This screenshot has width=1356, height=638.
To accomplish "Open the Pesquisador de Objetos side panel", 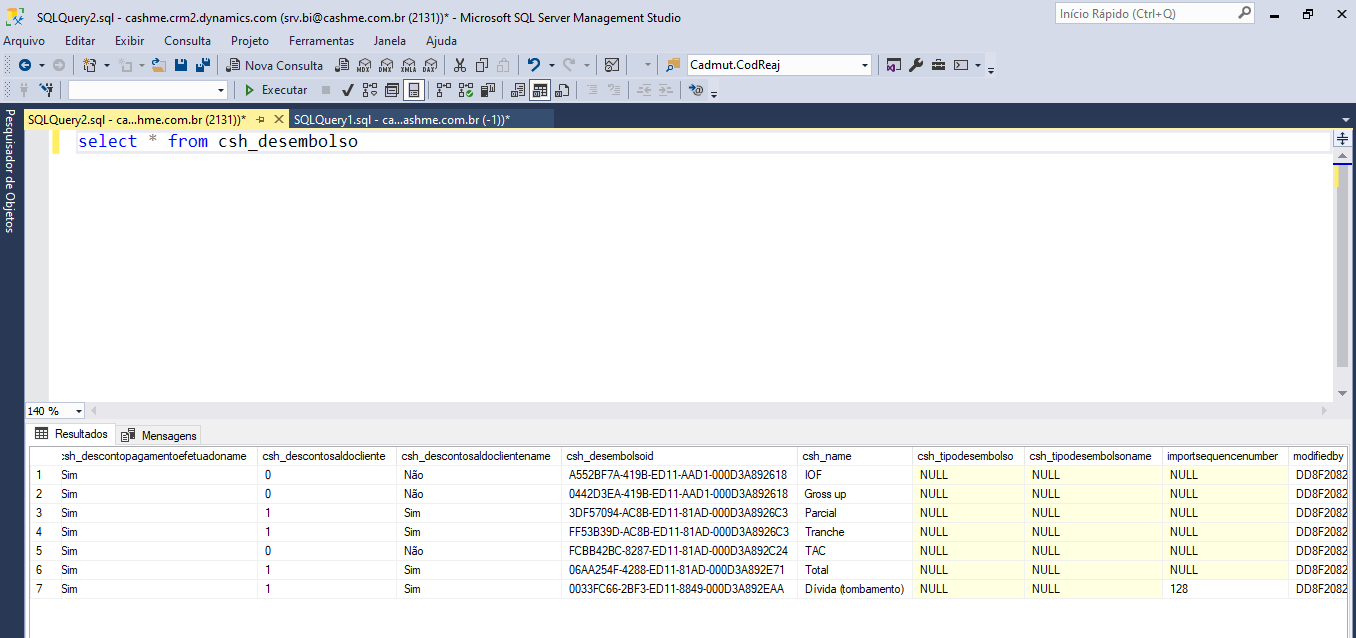I will pyautogui.click(x=9, y=170).
